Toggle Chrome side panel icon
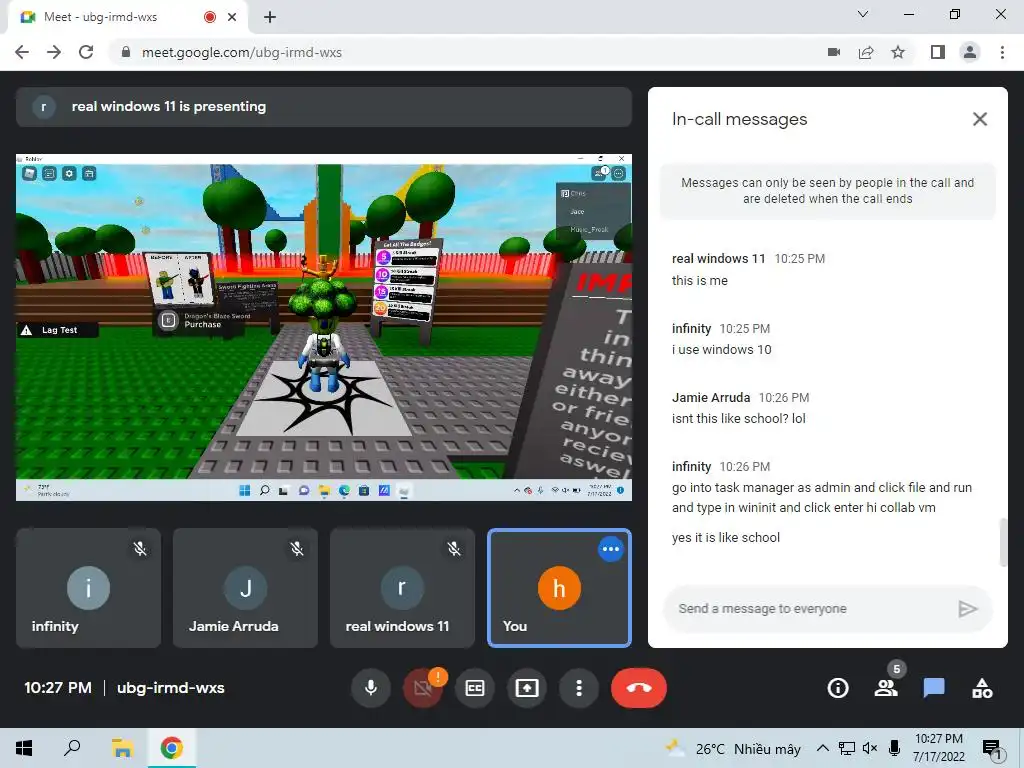 coord(938,52)
